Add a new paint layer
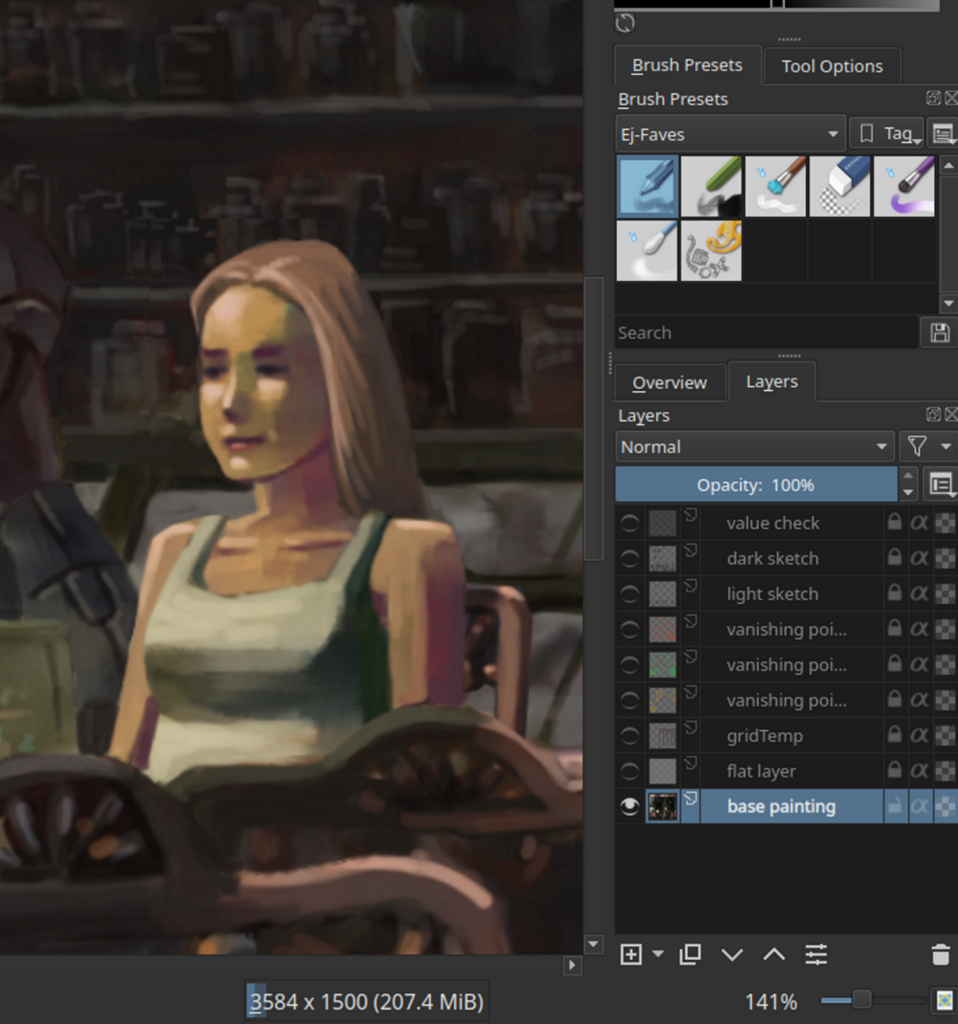 630,955
